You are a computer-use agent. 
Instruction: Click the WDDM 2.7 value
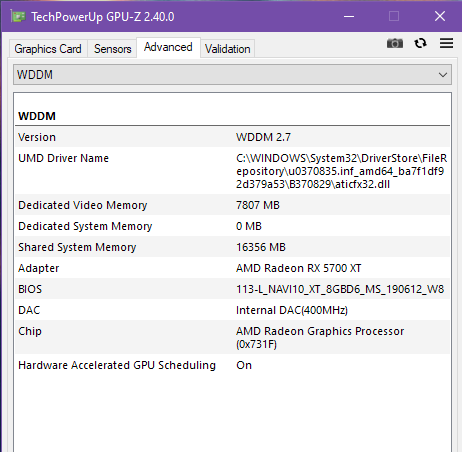(x=263, y=137)
